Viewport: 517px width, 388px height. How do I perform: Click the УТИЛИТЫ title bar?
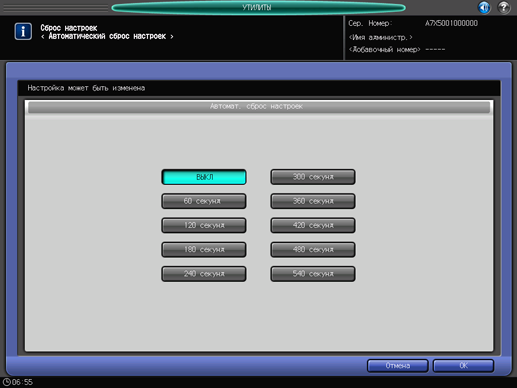click(x=258, y=7)
